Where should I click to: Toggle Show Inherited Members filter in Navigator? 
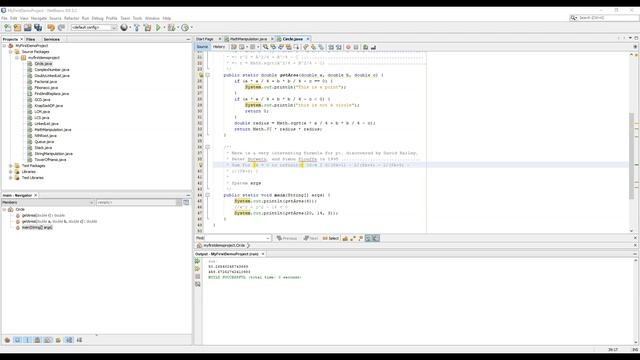point(7,340)
